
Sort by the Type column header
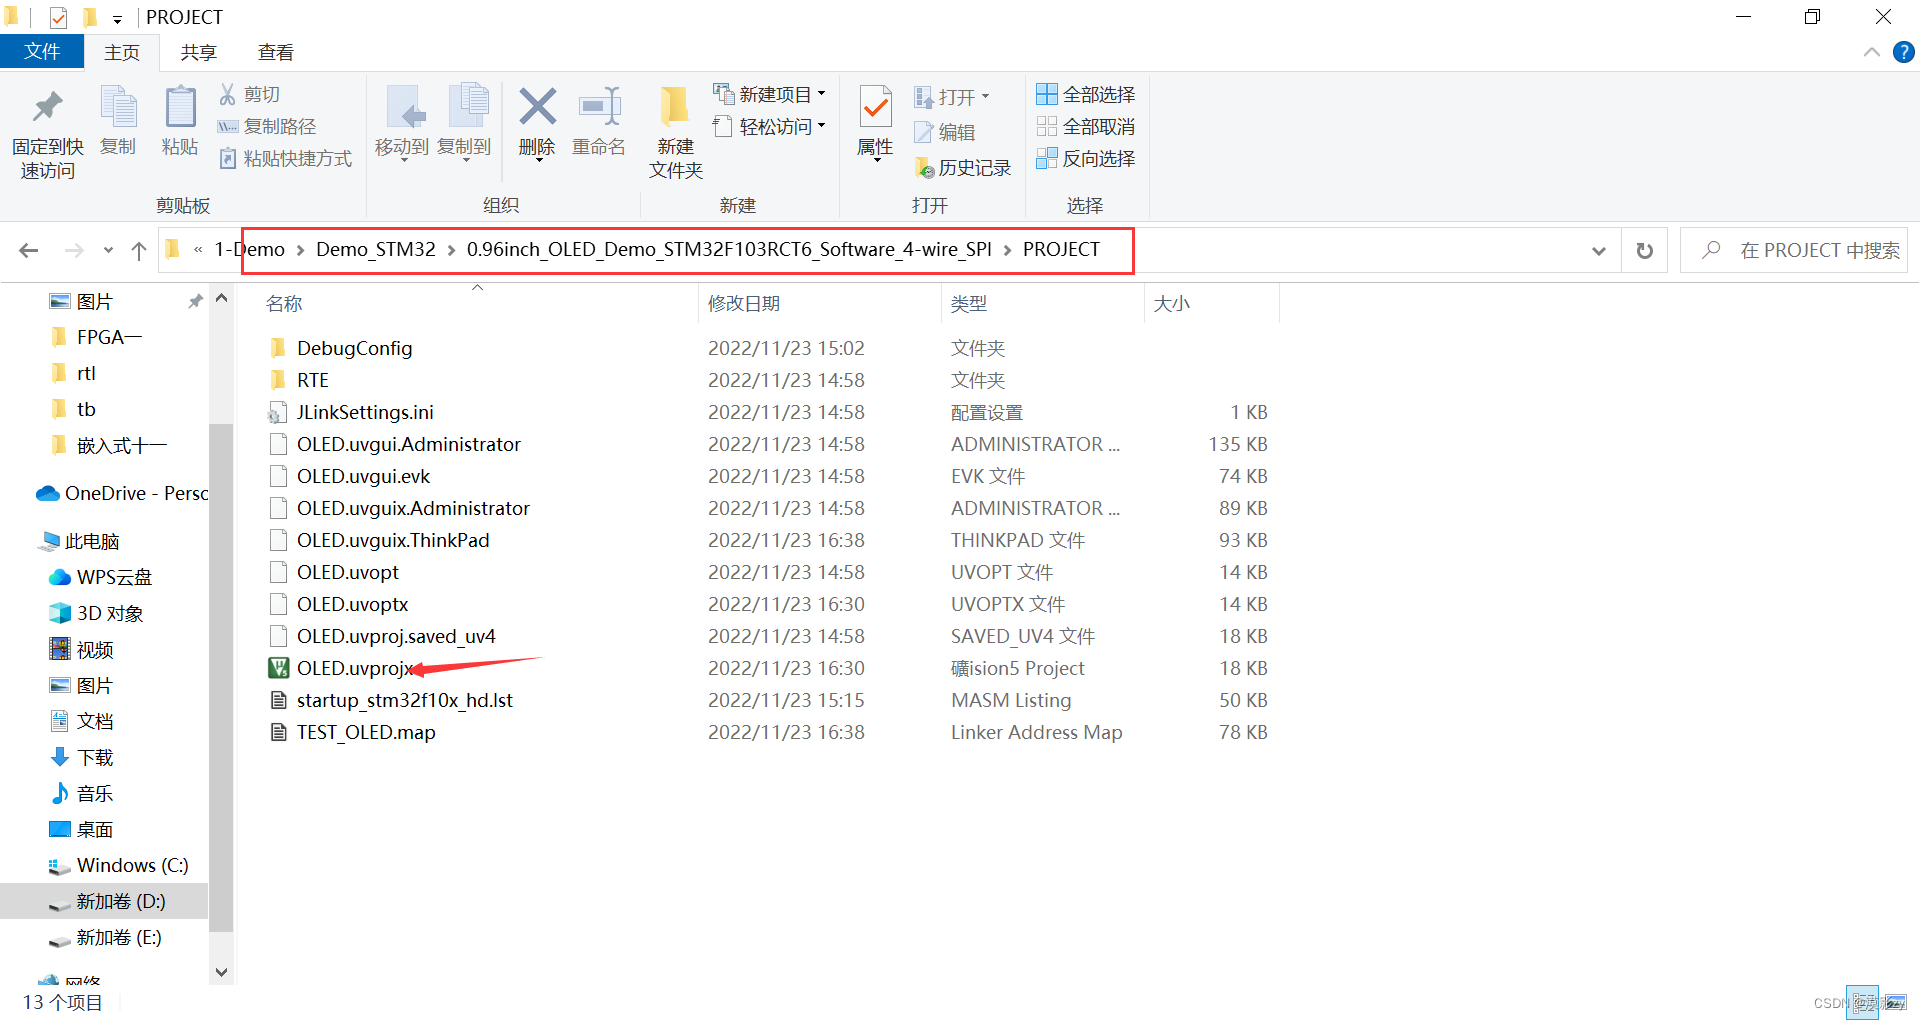point(969,303)
